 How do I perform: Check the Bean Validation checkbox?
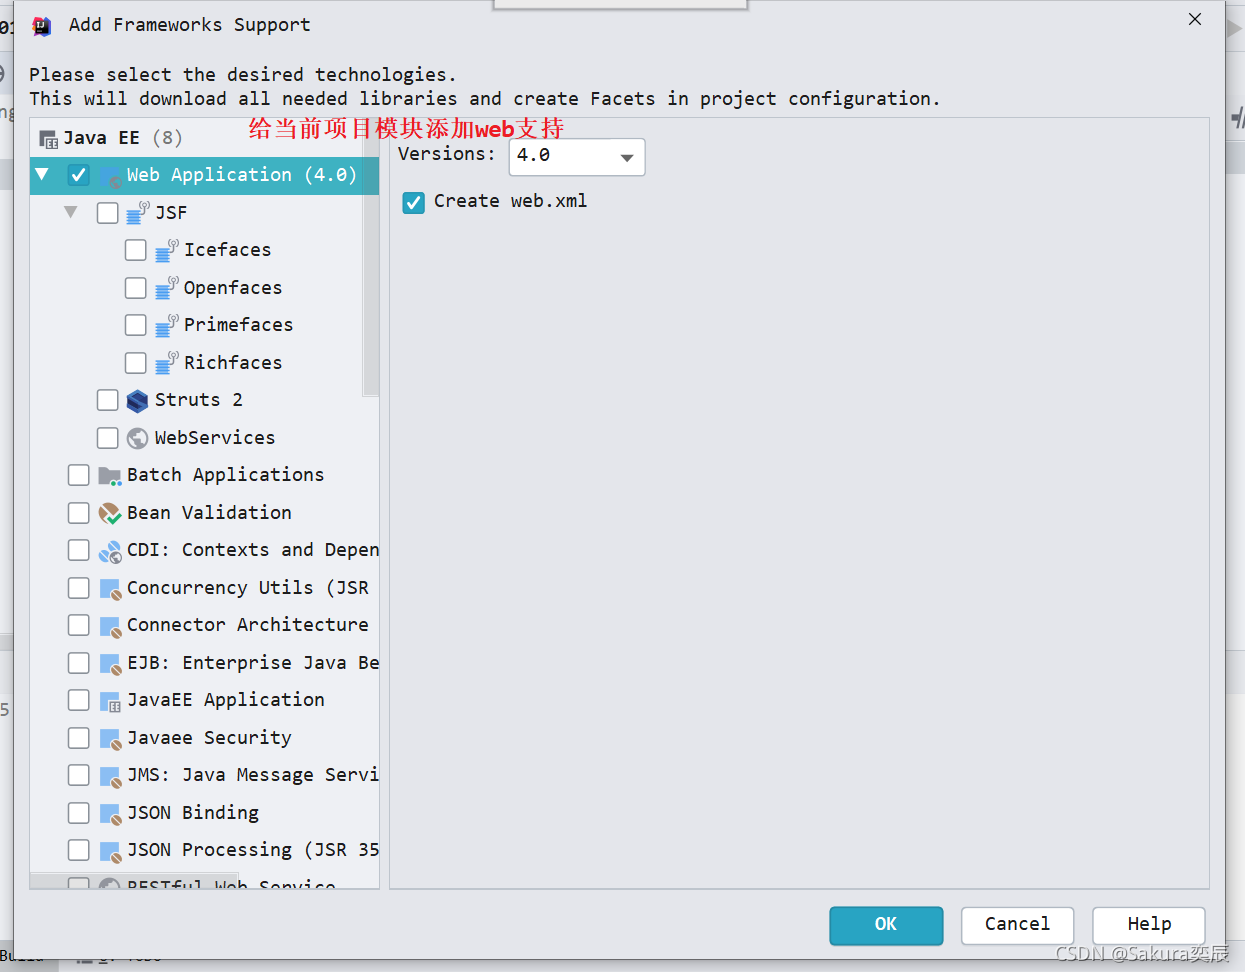(79, 513)
